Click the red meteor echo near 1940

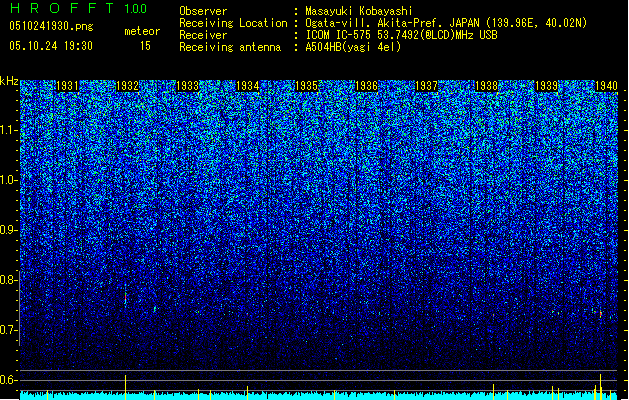601,314
